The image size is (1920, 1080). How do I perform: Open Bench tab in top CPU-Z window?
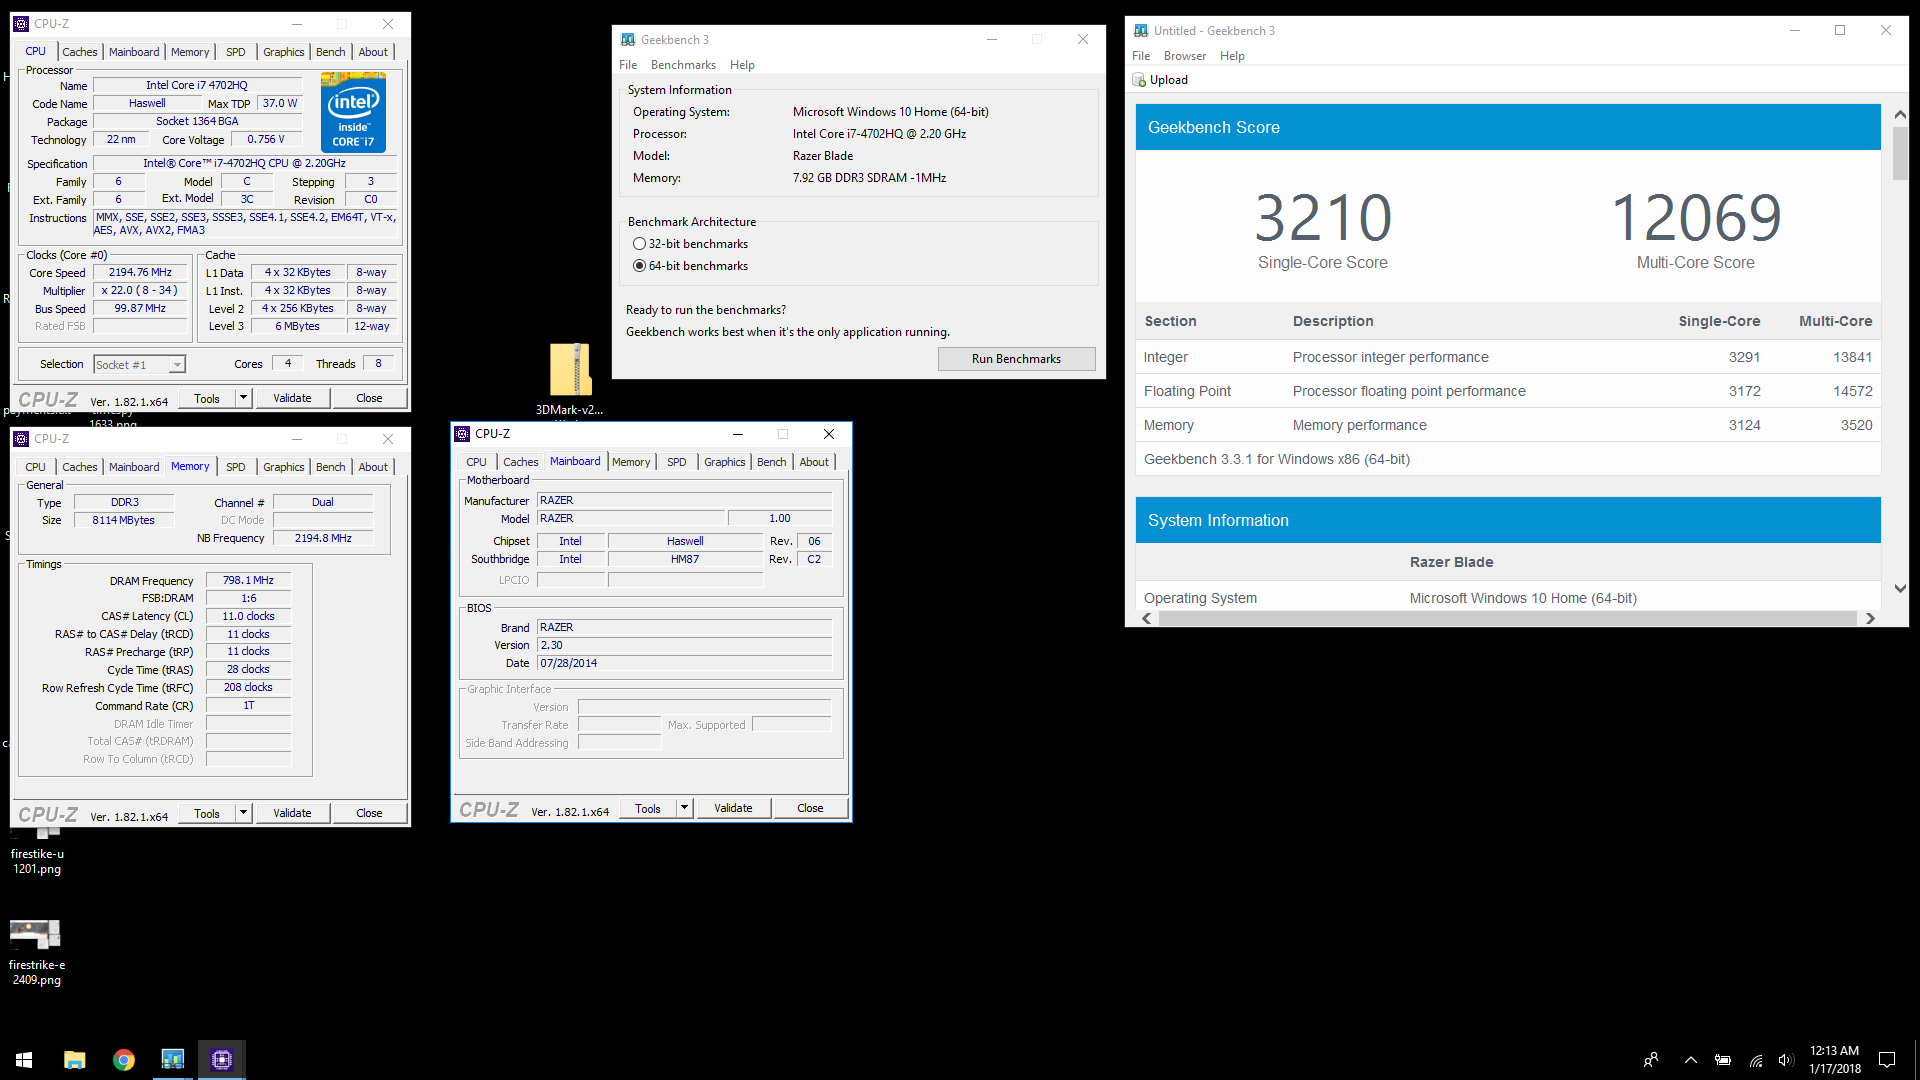pos(330,52)
